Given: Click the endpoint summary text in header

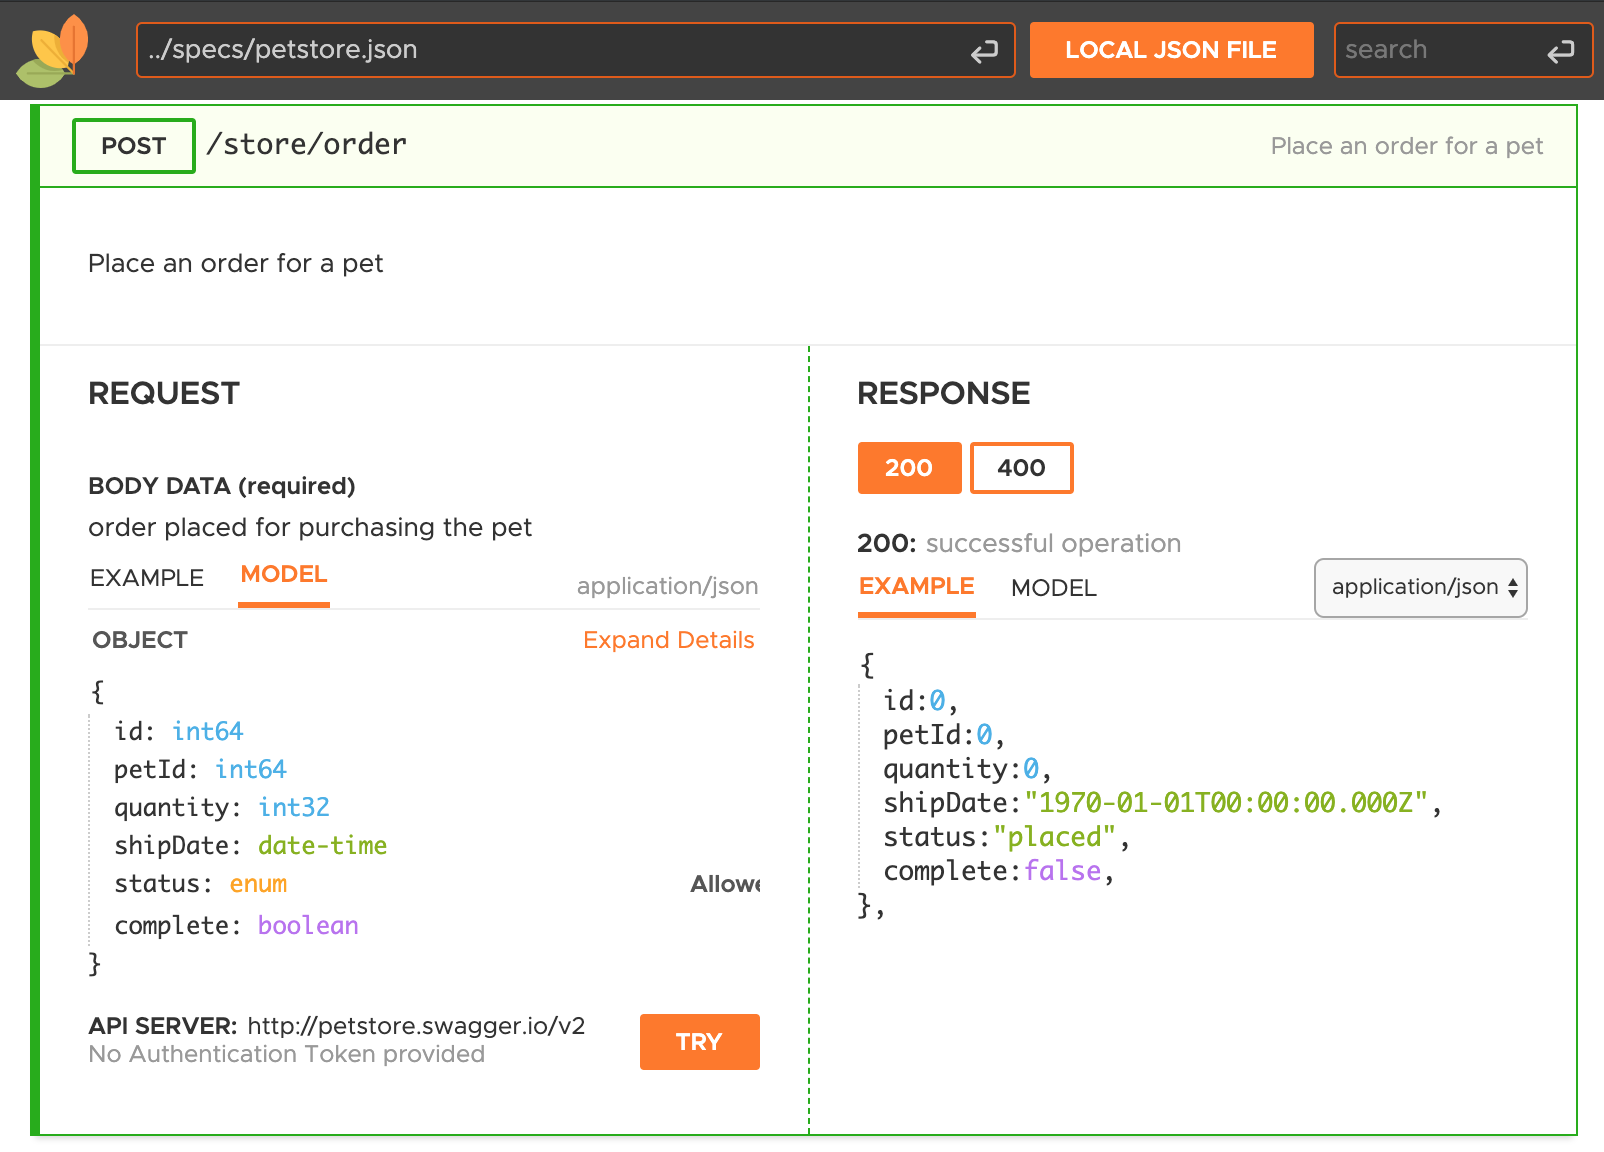Looking at the screenshot, I should click(1406, 146).
